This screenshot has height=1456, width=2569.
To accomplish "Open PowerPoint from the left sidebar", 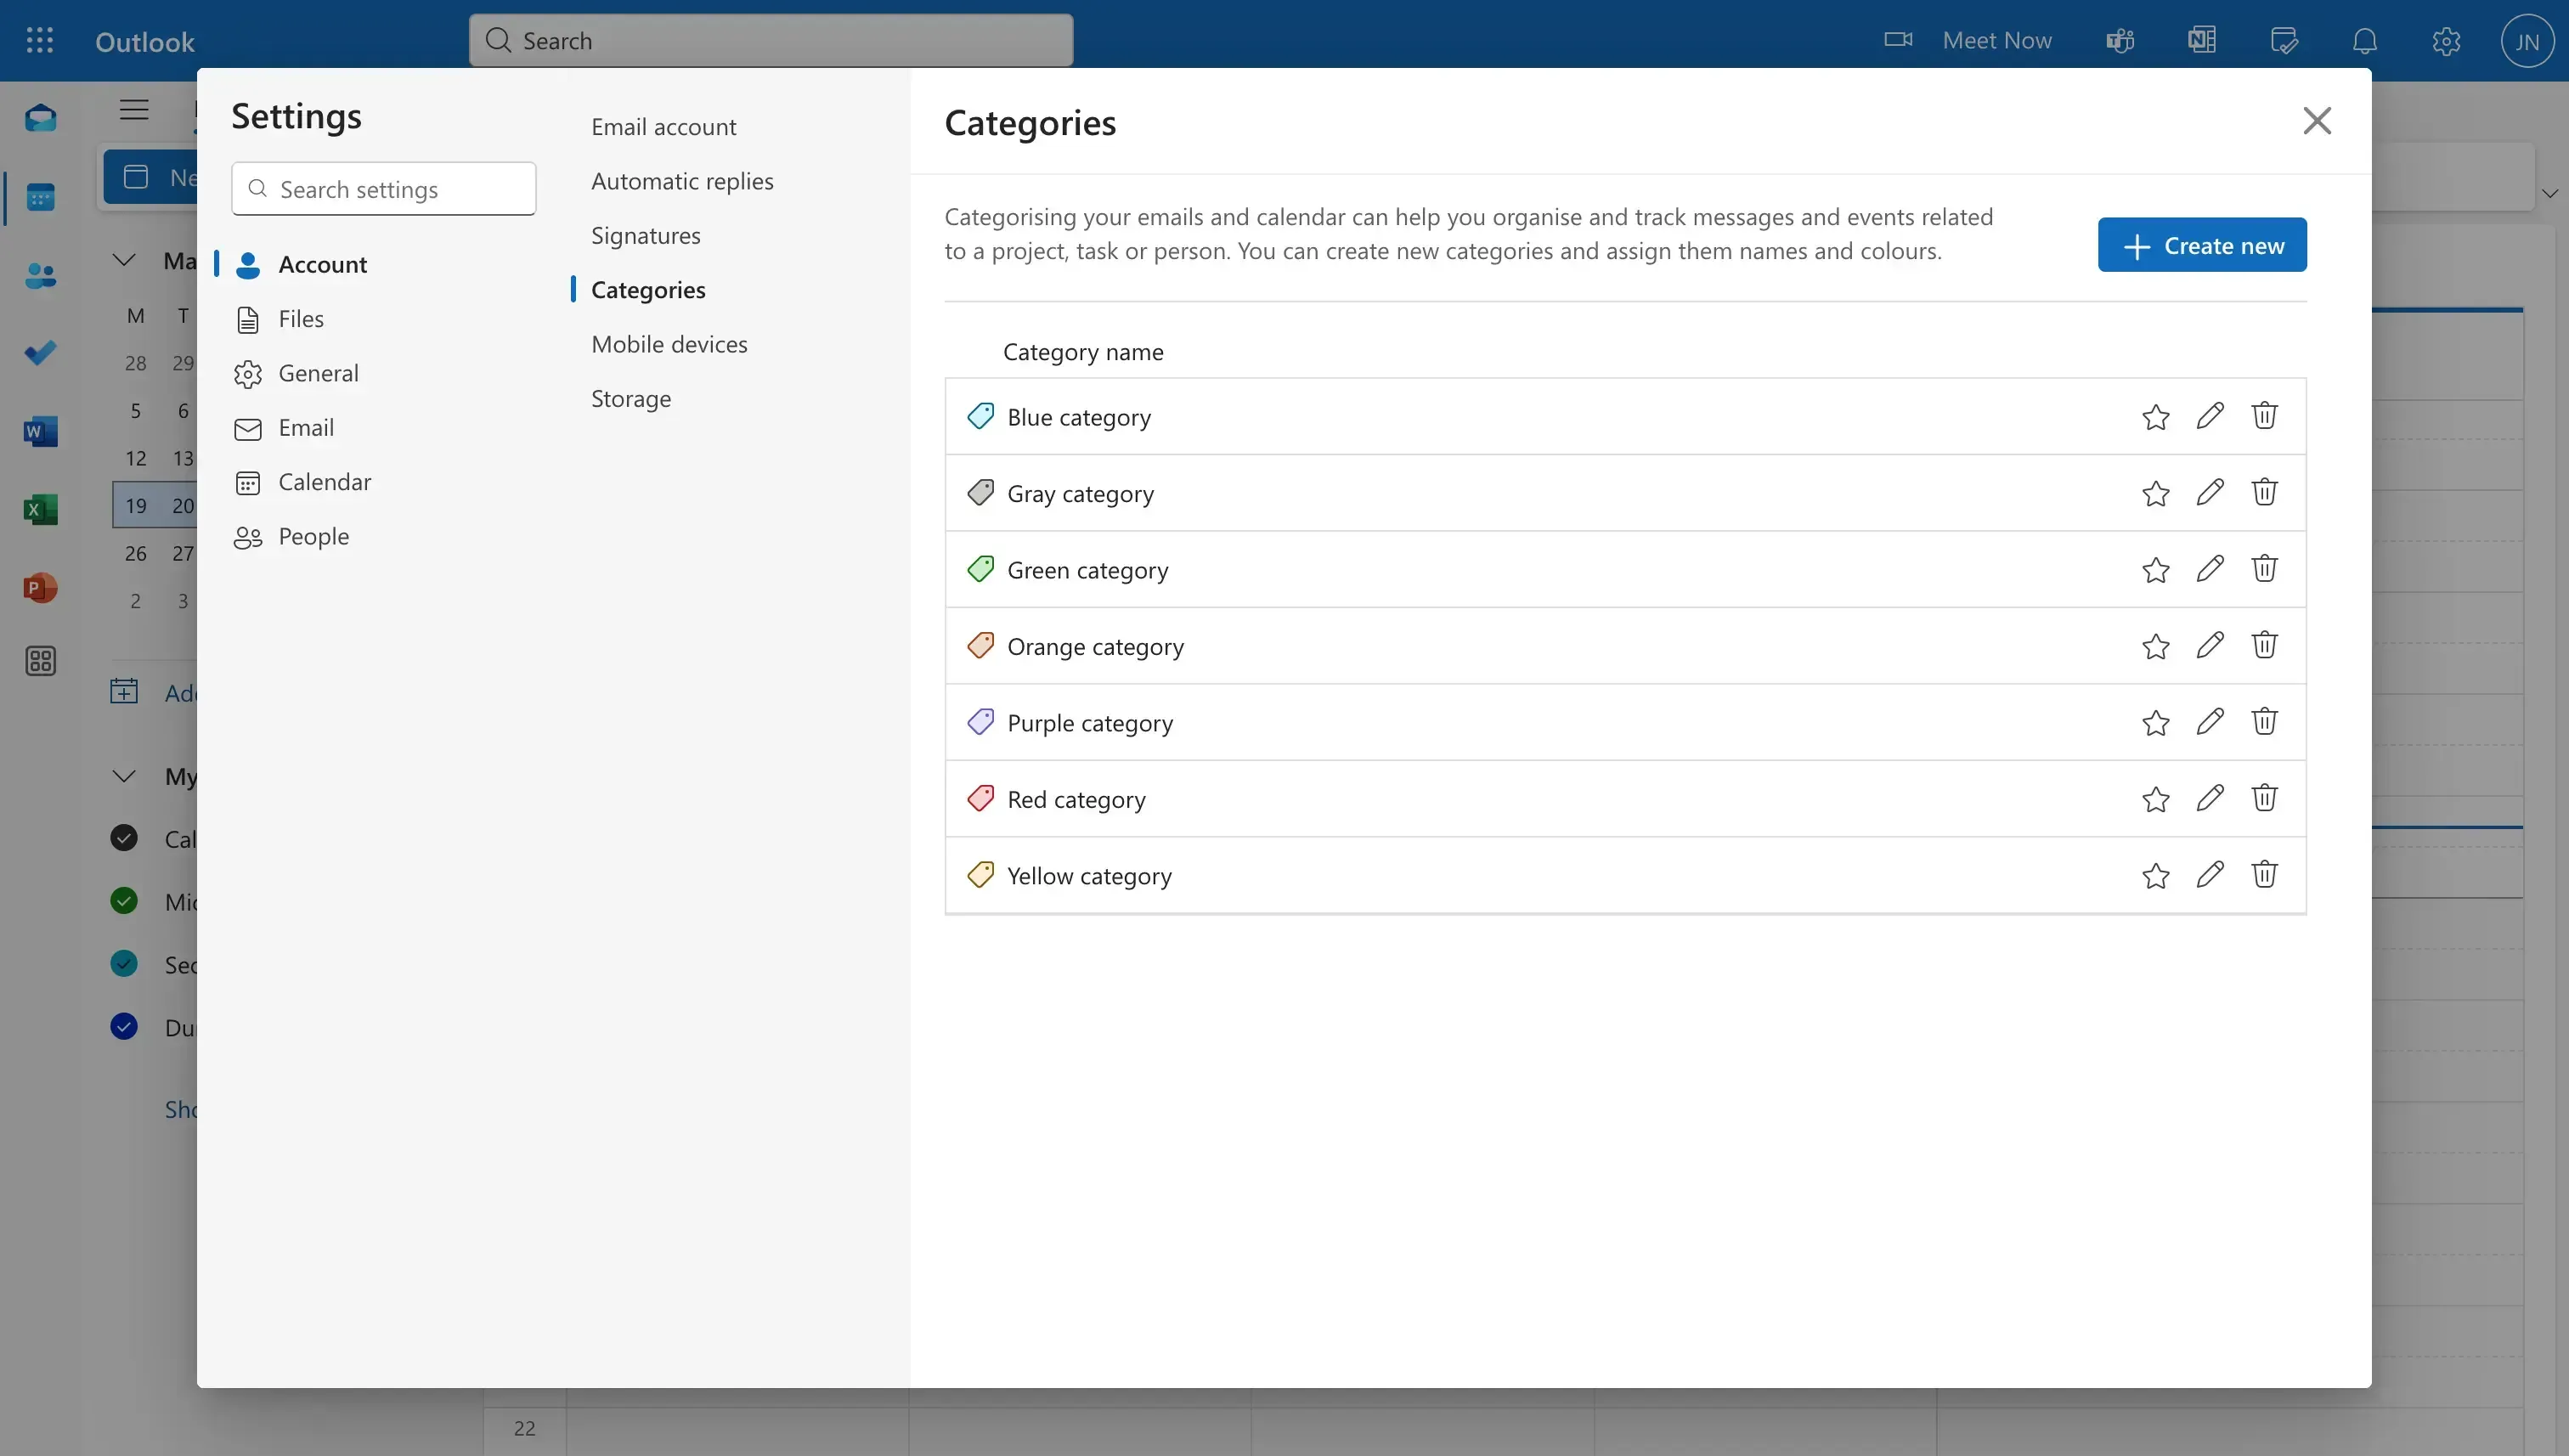I will pos(41,588).
